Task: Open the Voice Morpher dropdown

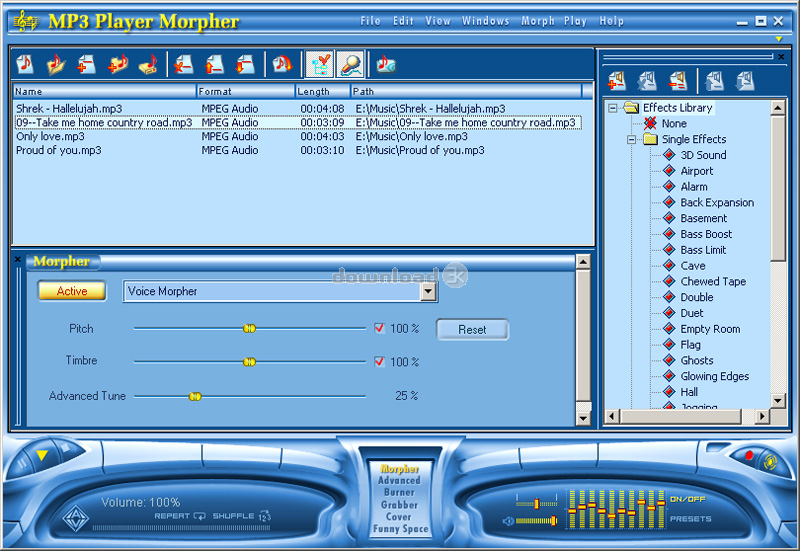Action: 428,292
